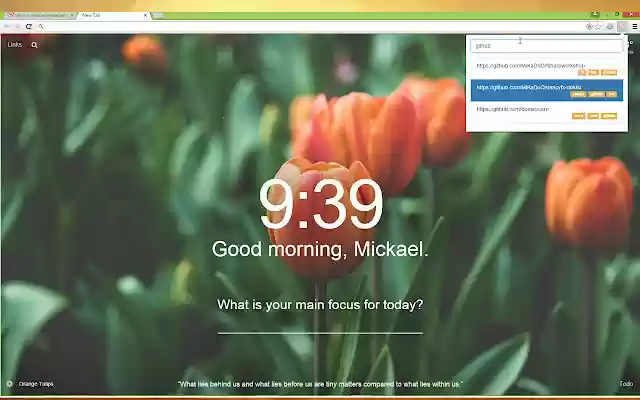Open the Todo panel

[x=626, y=384]
